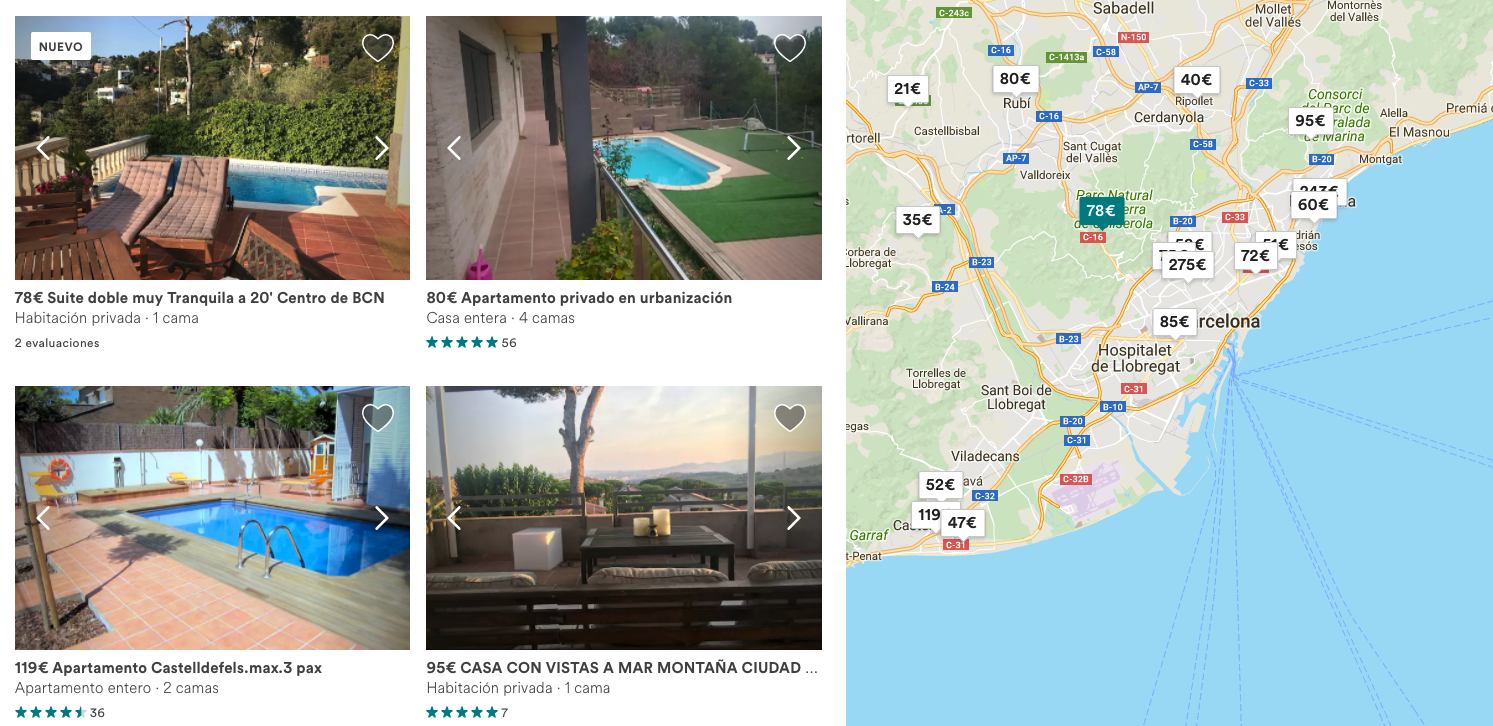The width and height of the screenshot is (1493, 726).
Task: Open the 78€ Suite doble muy Tranquila title
Action: pyautogui.click(x=200, y=298)
